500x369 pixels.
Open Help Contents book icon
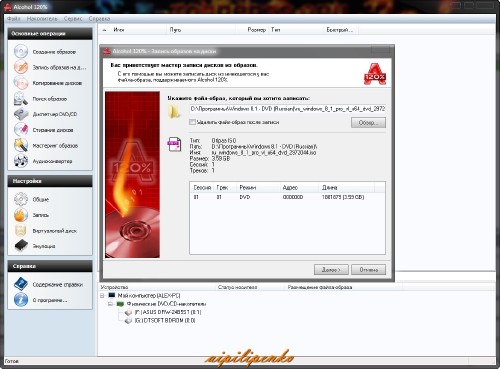[21, 284]
